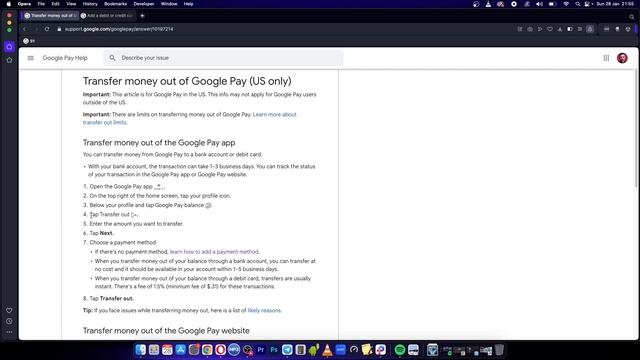The image size is (640, 360).
Task: Open Launchpad from the Dock
Action: pyautogui.click(x=154, y=350)
